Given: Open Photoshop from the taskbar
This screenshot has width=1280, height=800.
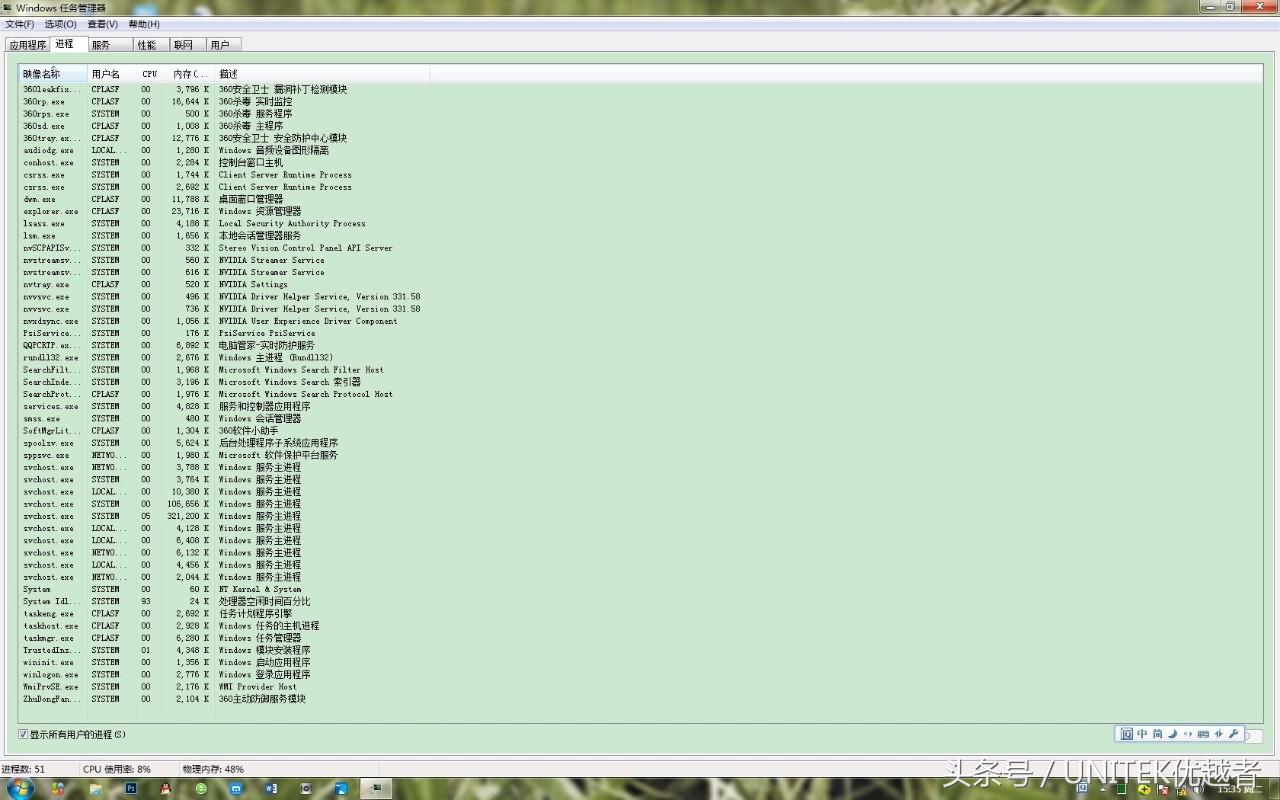Looking at the screenshot, I should [x=130, y=788].
